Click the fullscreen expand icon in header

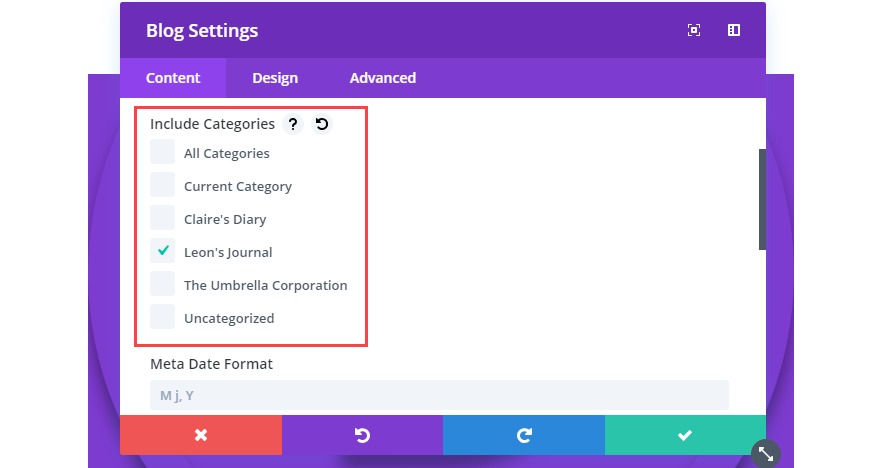pyautogui.click(x=694, y=30)
